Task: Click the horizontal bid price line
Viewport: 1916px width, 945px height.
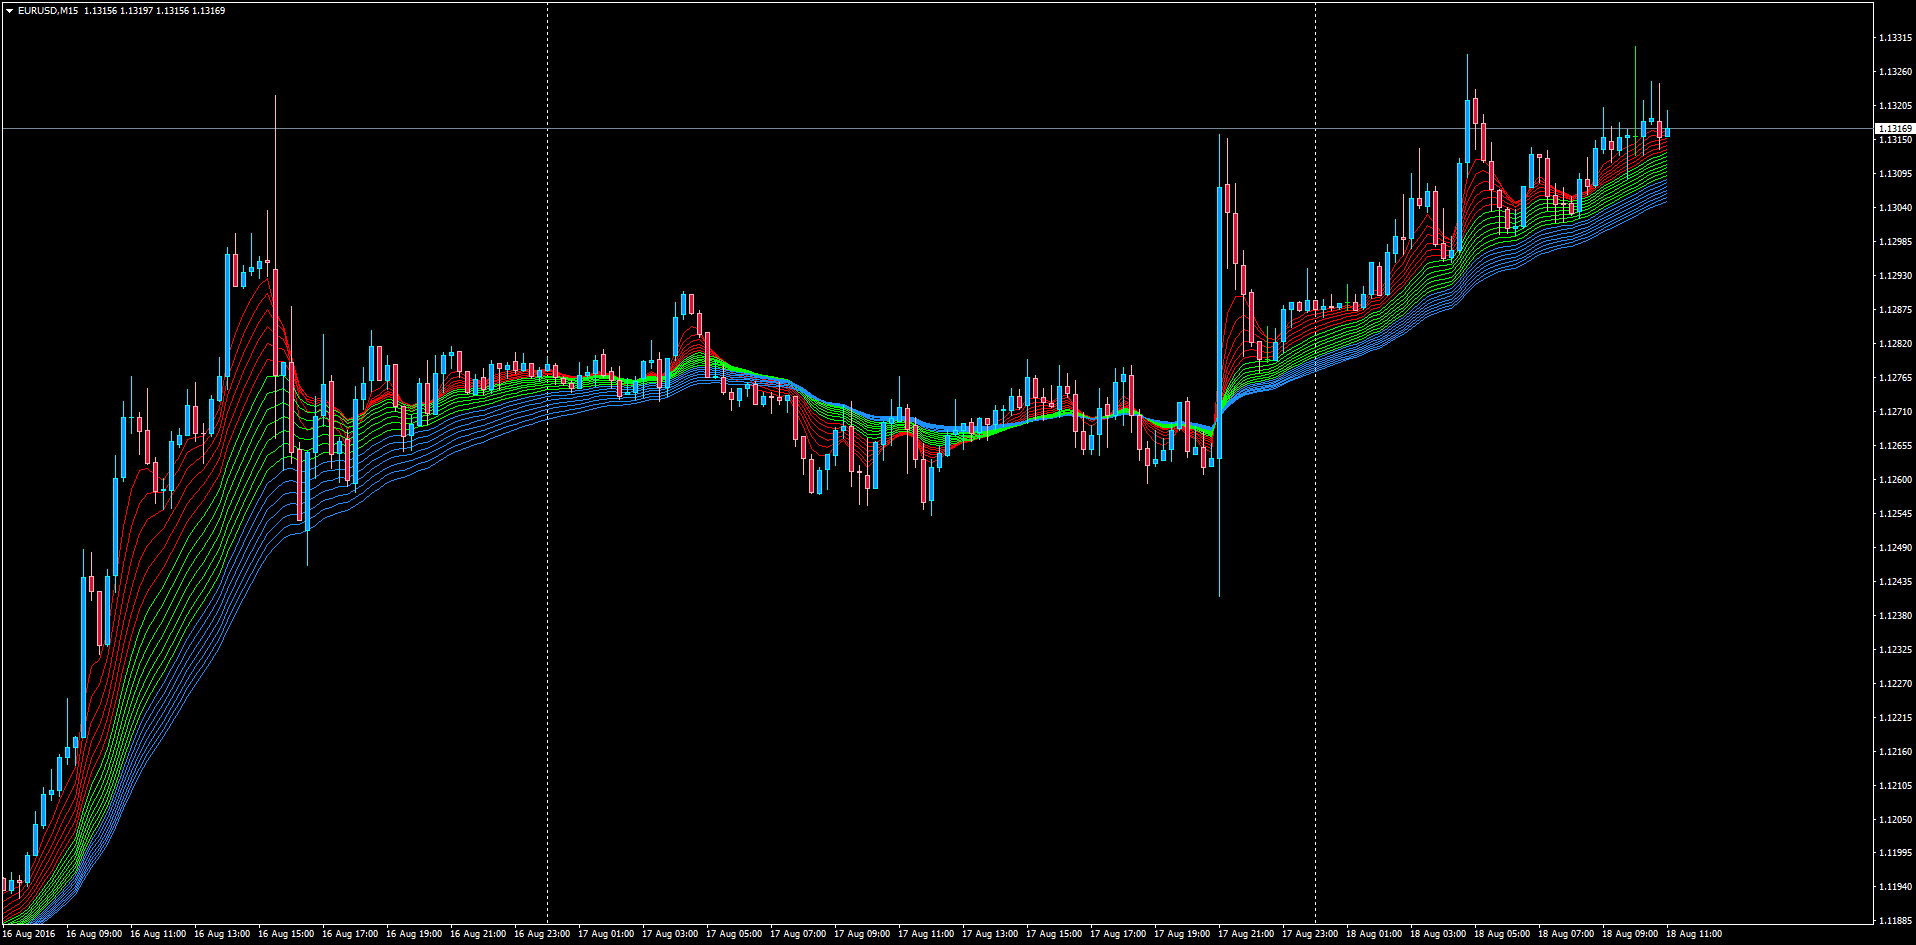Action: click(936, 129)
